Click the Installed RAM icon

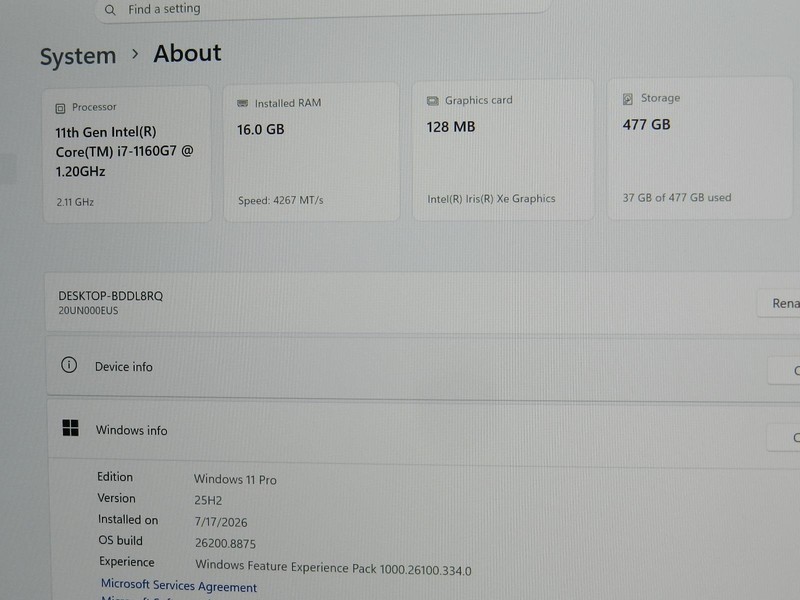[x=242, y=104]
